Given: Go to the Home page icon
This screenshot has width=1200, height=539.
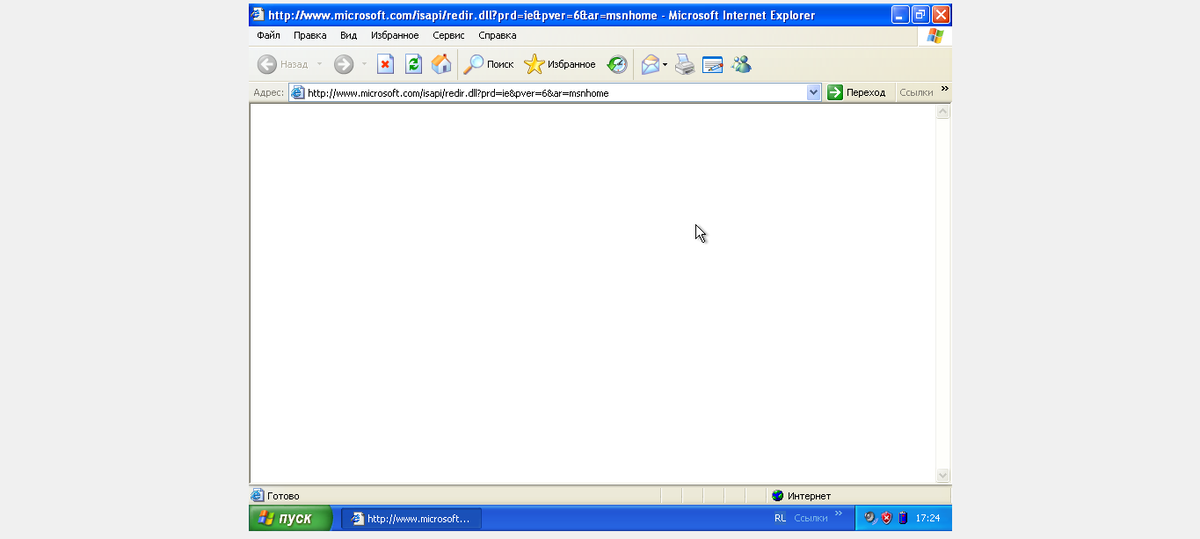Looking at the screenshot, I should pos(441,64).
